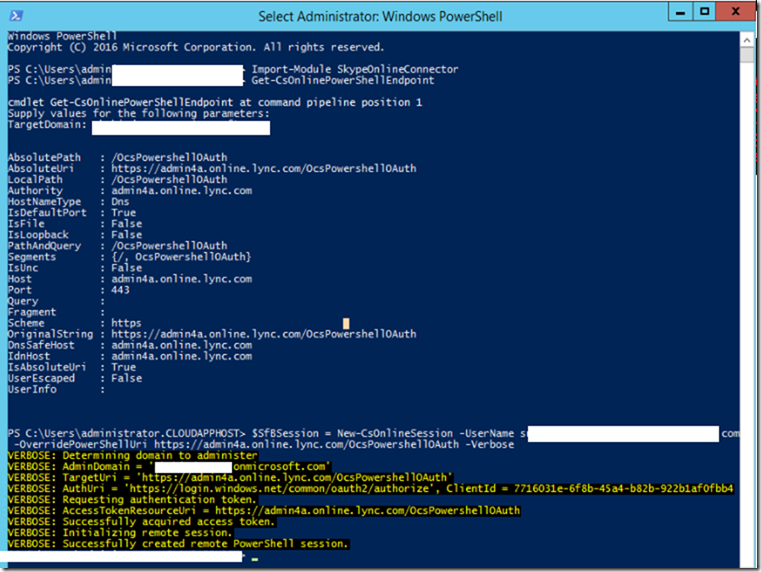Click the 'UserInfo' property label
The image size is (761, 572).
click(32, 390)
